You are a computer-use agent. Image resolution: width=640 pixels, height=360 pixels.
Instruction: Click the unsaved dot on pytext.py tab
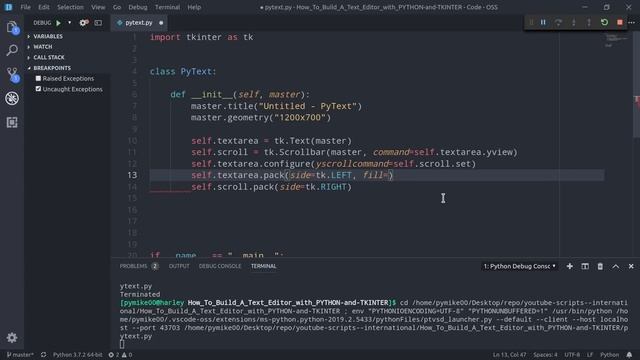click(x=161, y=23)
